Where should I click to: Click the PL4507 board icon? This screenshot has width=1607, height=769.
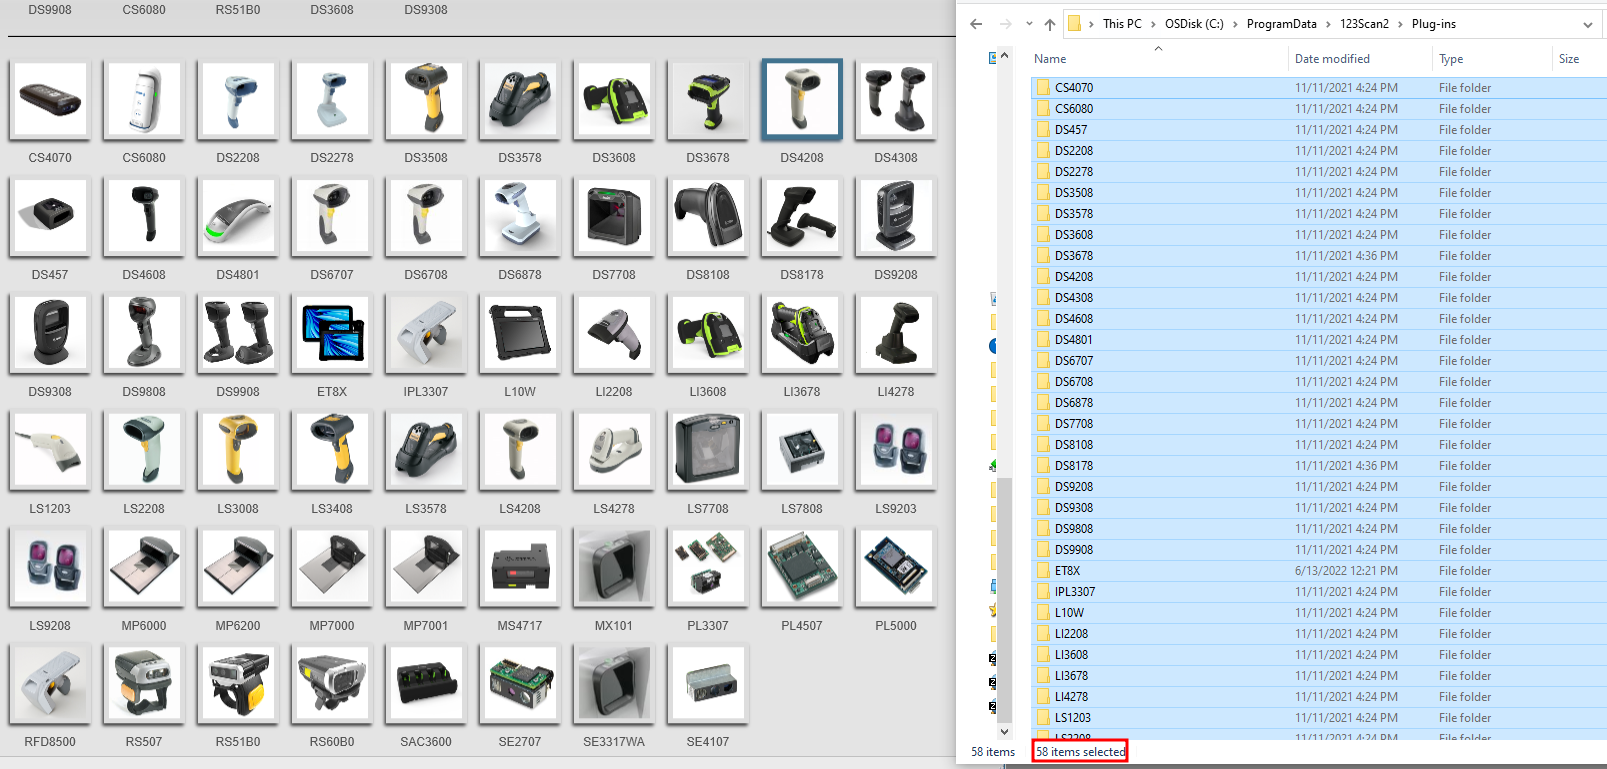pyautogui.click(x=801, y=567)
